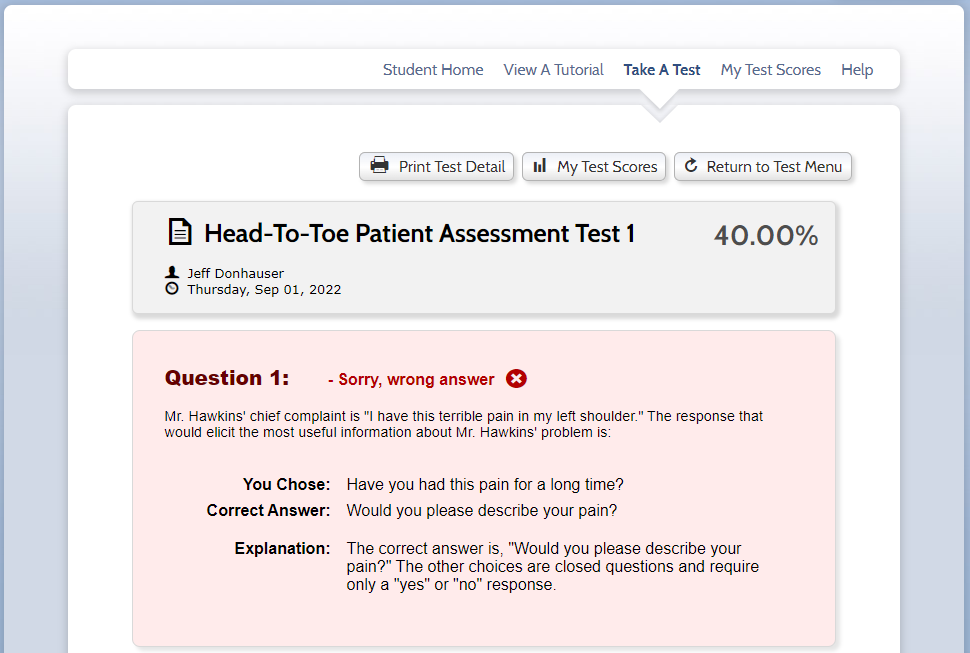Click the printer icon for Print Test Detail

pyautogui.click(x=380, y=166)
